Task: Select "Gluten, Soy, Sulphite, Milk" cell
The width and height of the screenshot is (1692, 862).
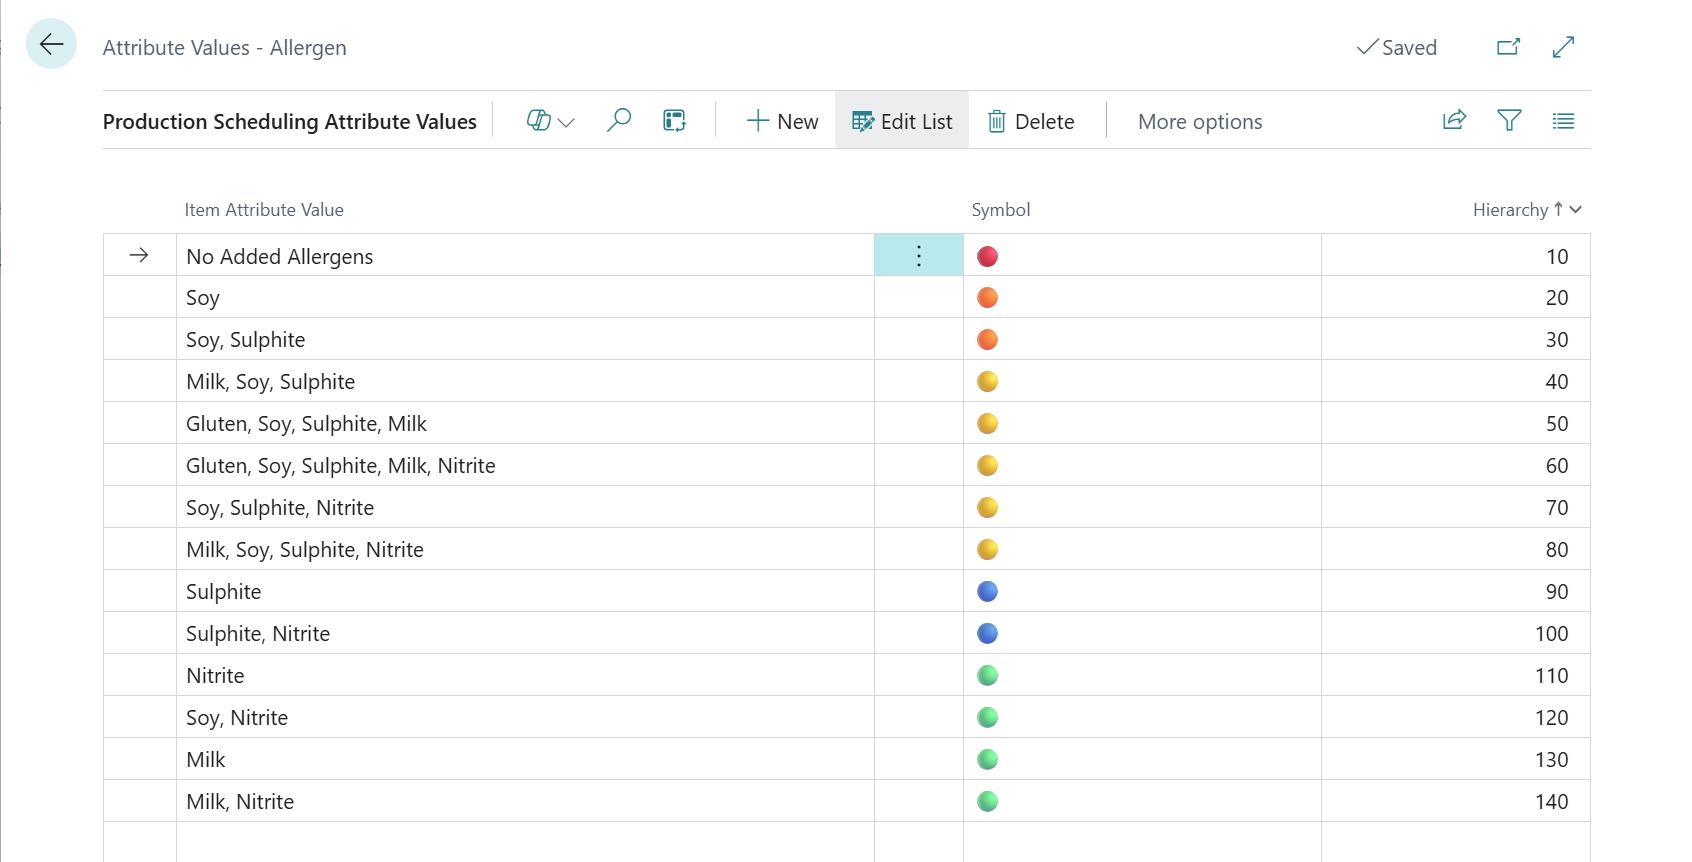Action: 525,424
